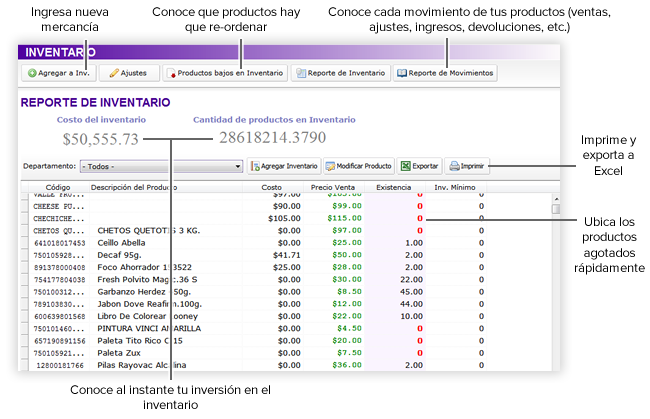
Task: Click the row selector beside Pilas Rayovac
Action: [x=25, y=365]
